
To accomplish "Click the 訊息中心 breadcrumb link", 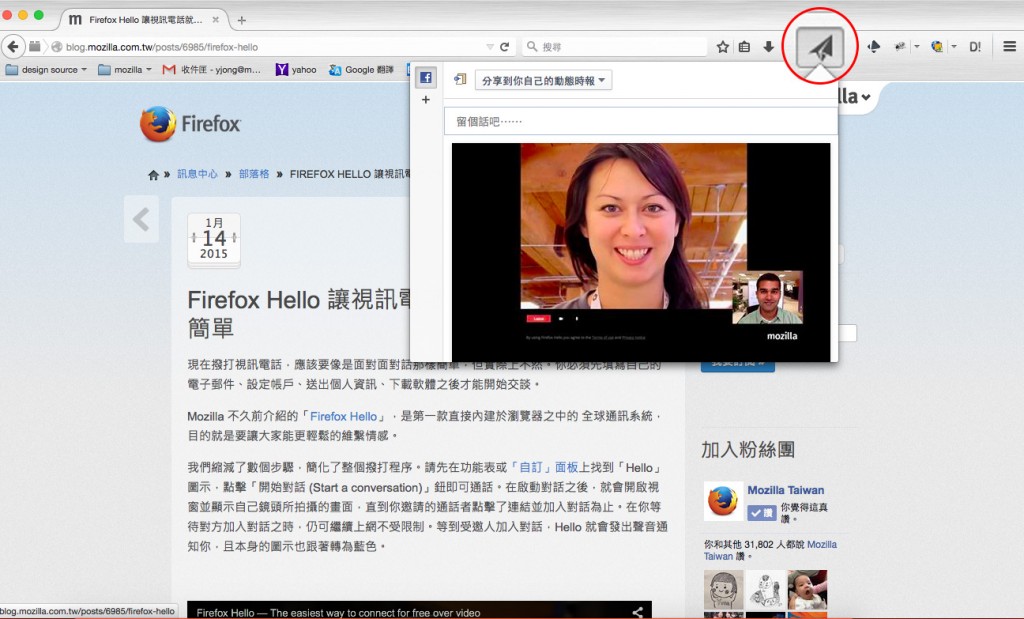I will (x=197, y=174).
